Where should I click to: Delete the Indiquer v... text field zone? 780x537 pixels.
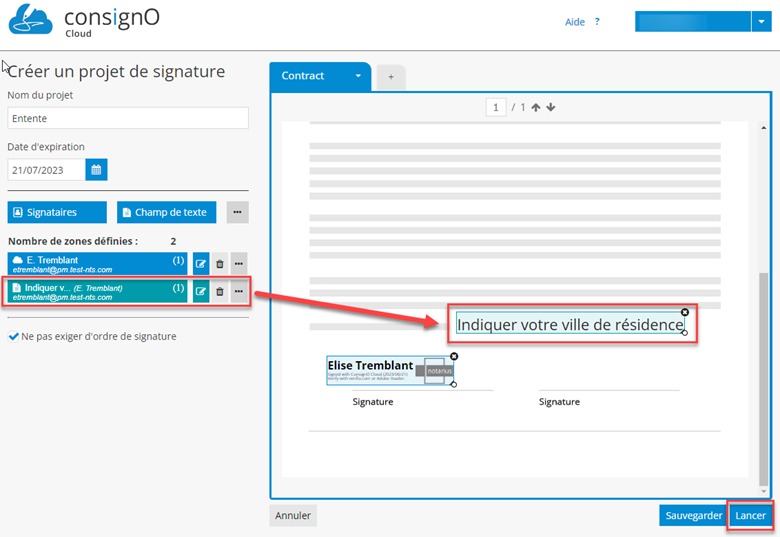point(220,291)
